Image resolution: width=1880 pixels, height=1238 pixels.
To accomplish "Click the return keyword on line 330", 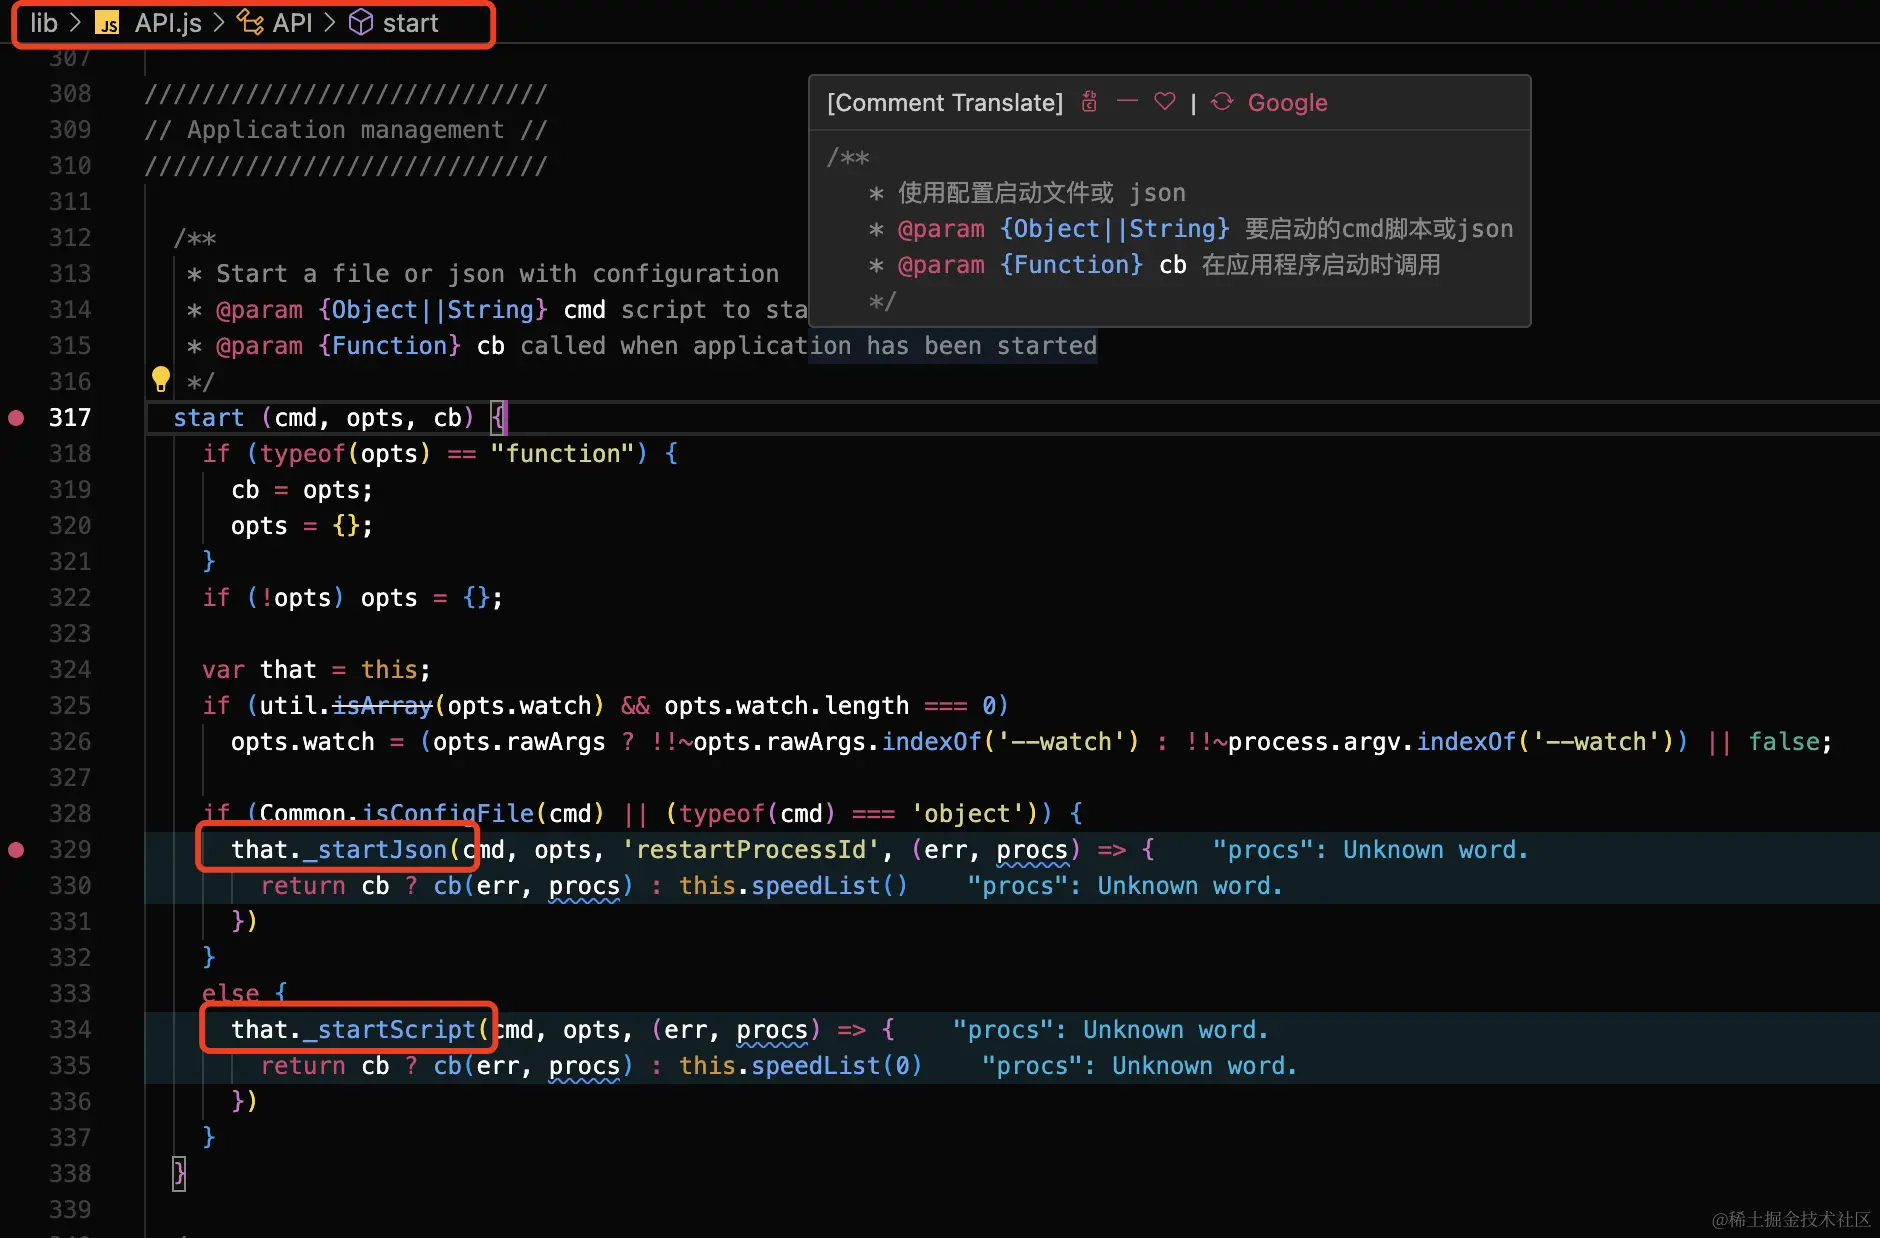I will pyautogui.click(x=303, y=886).
